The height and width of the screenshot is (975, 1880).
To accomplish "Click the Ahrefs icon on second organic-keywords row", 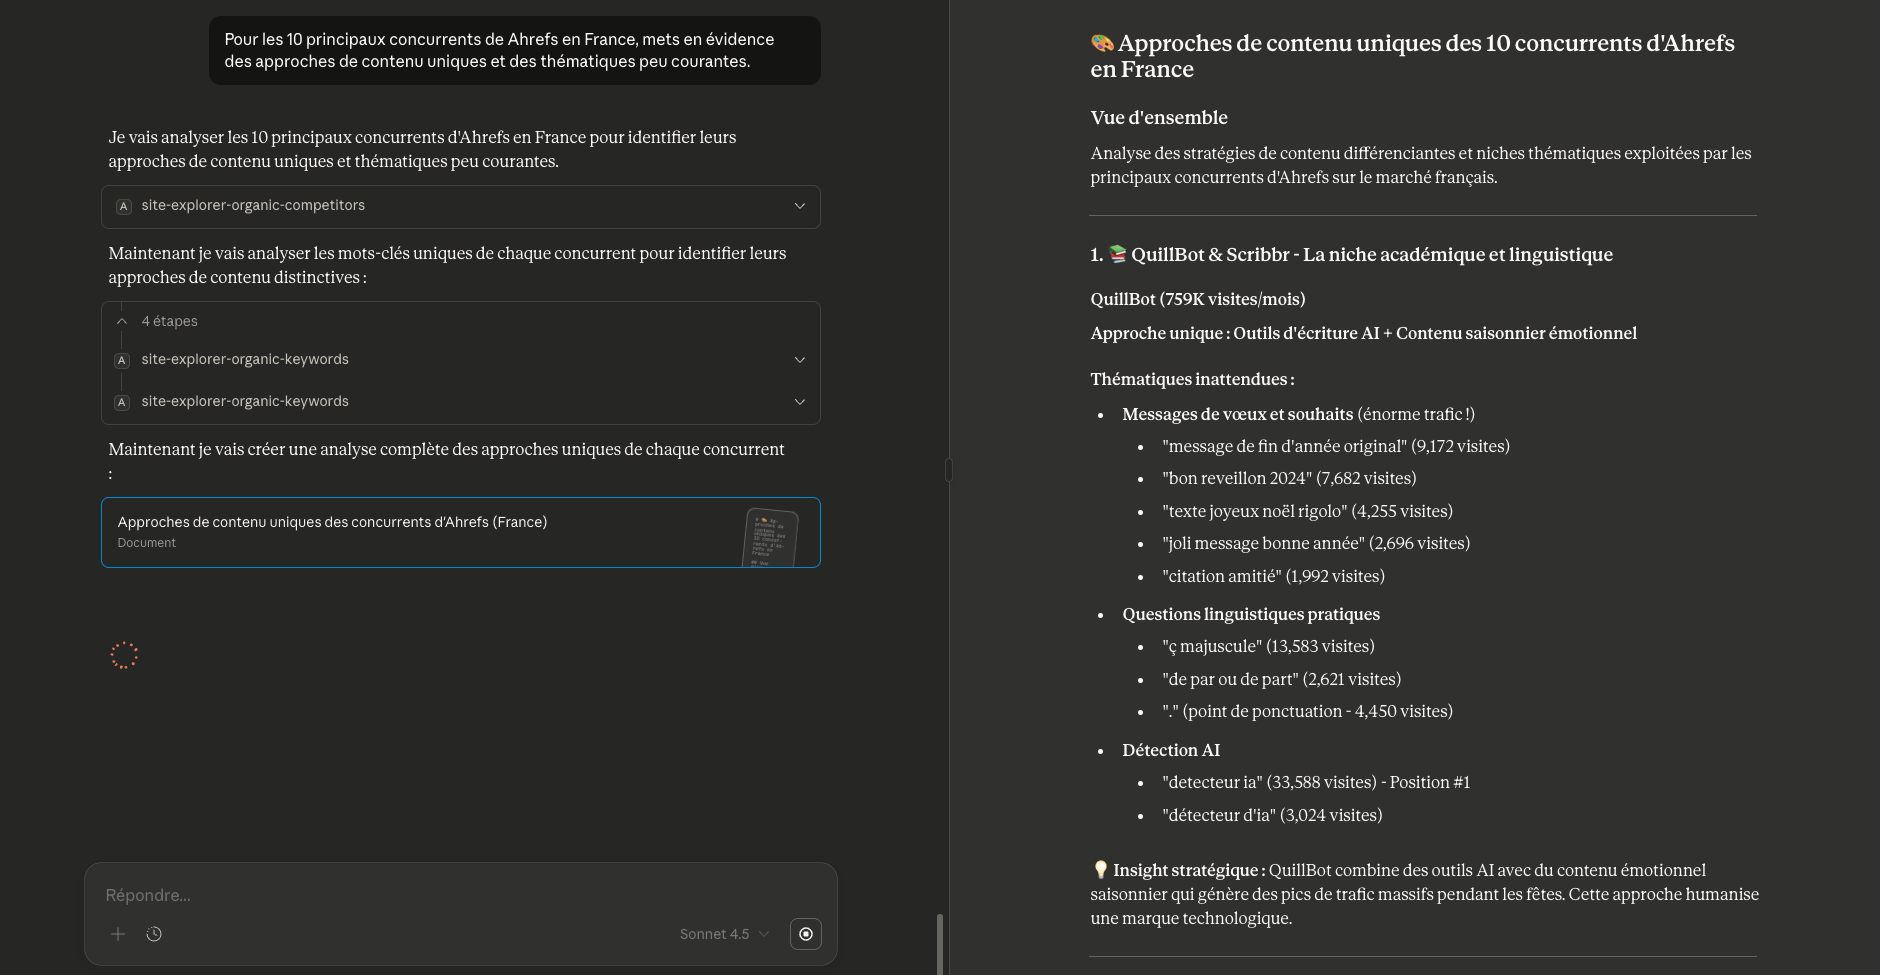I will point(122,402).
